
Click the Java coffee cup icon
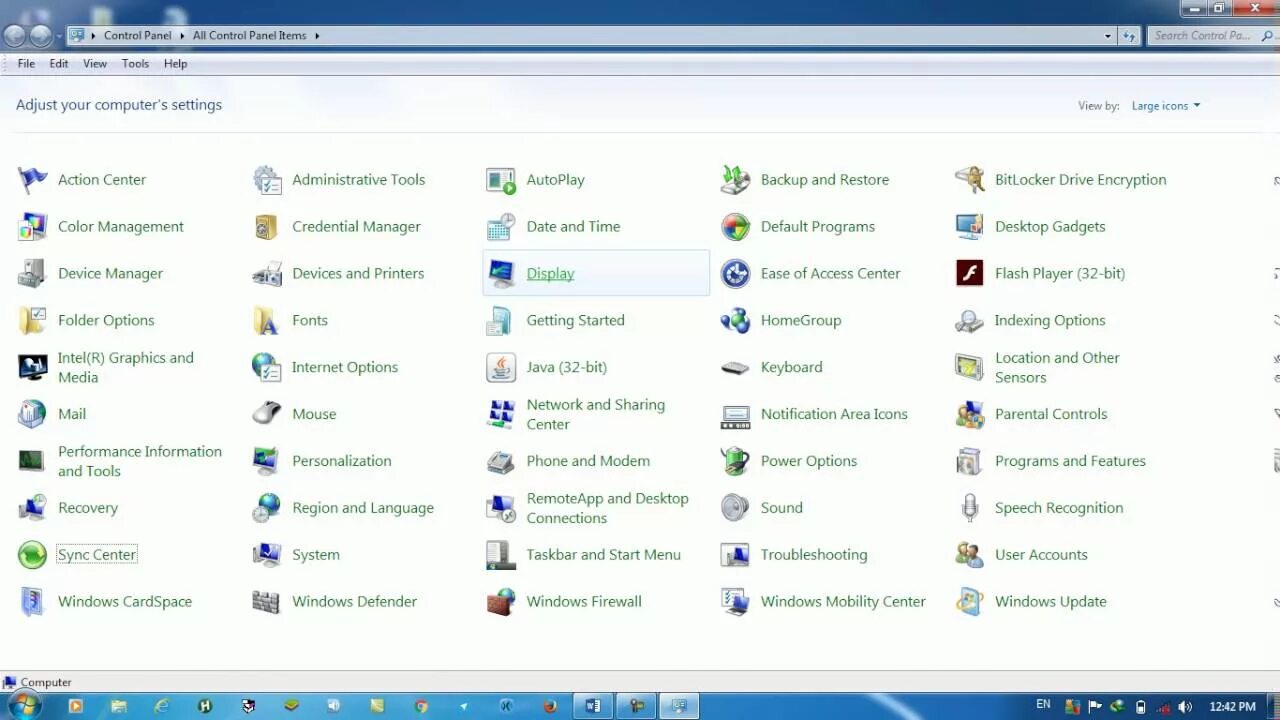[501, 368]
